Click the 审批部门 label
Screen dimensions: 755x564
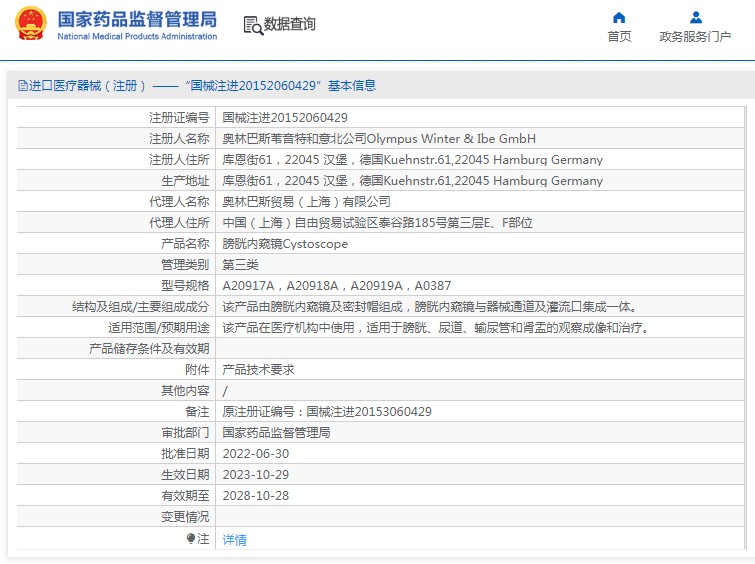pyautogui.click(x=185, y=433)
